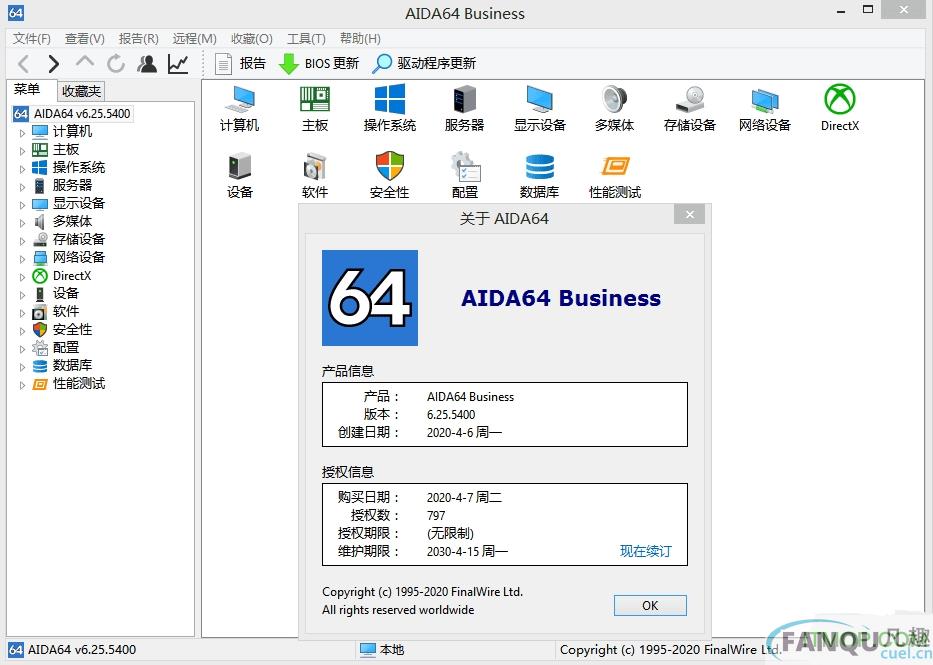Click the blue 64 logo in About dialog
Viewport: 933px width, 665px height.
pos(370,298)
